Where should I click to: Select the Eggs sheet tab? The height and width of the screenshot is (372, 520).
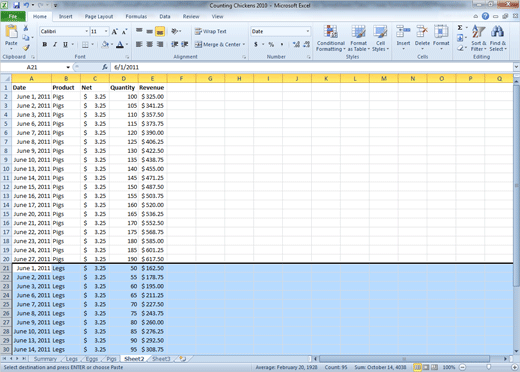coord(92,359)
